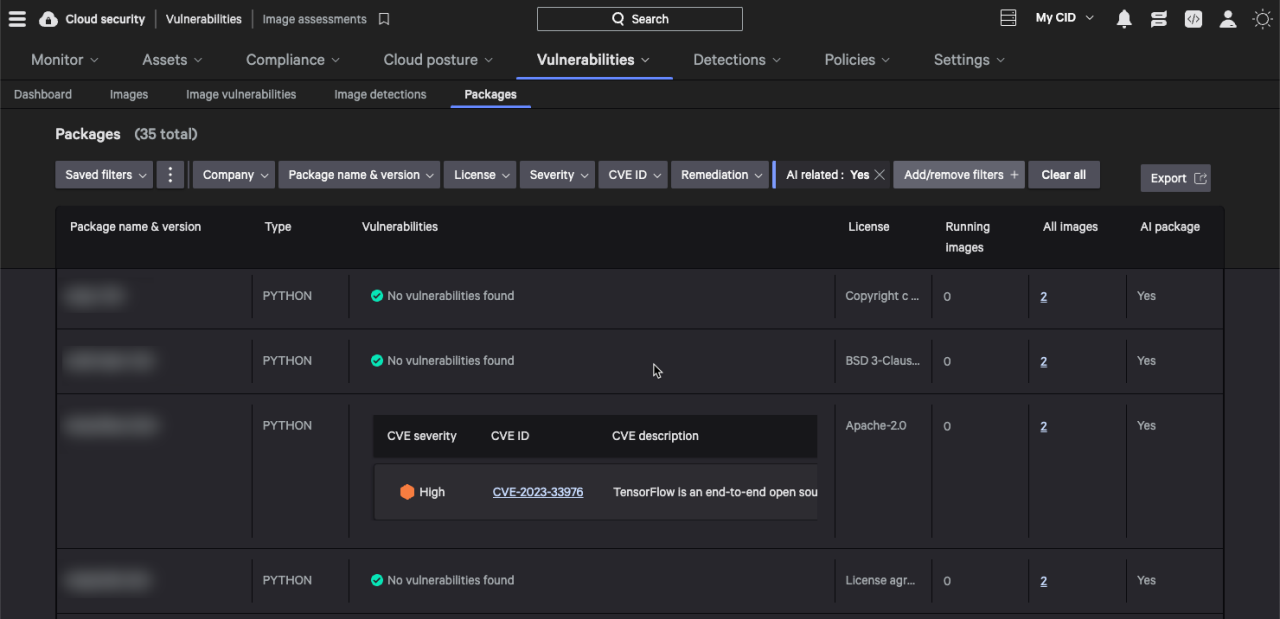The width and height of the screenshot is (1280, 619).
Task: Open the Saved filters dropdown
Action: click(104, 175)
